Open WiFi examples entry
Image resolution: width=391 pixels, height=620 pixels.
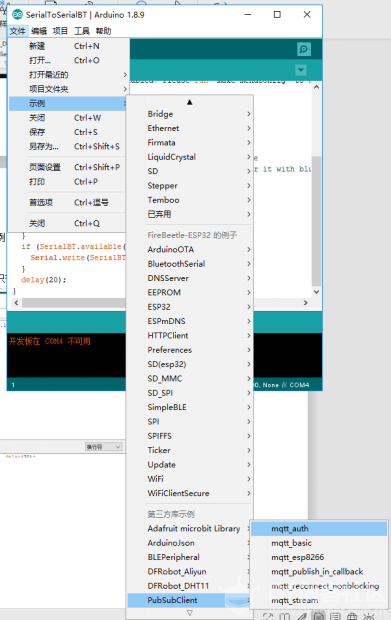click(190, 479)
